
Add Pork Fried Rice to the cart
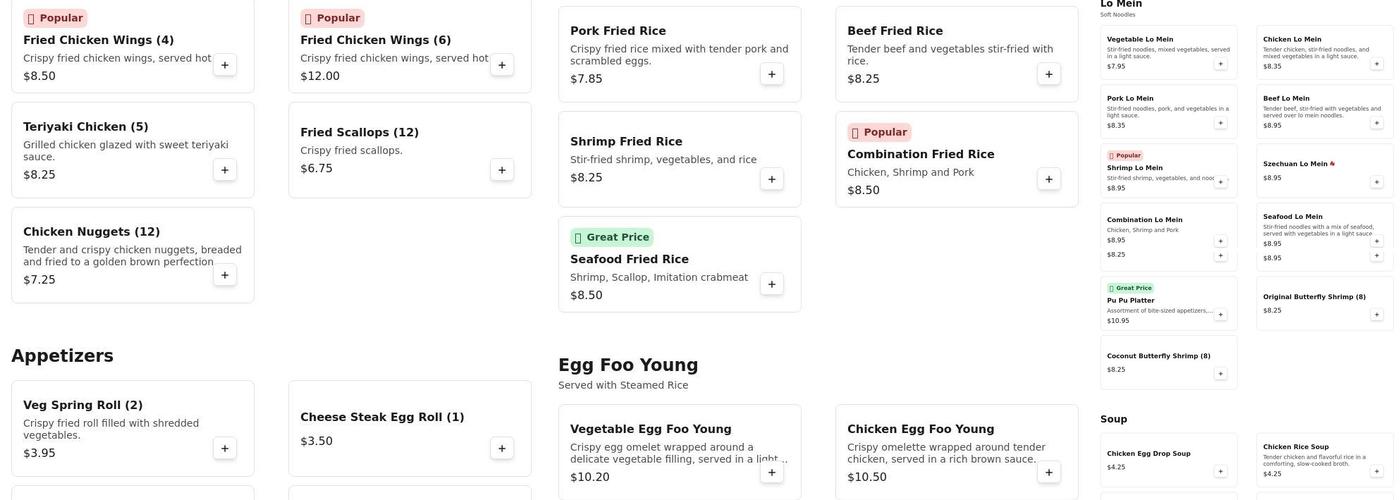pyautogui.click(x=772, y=74)
